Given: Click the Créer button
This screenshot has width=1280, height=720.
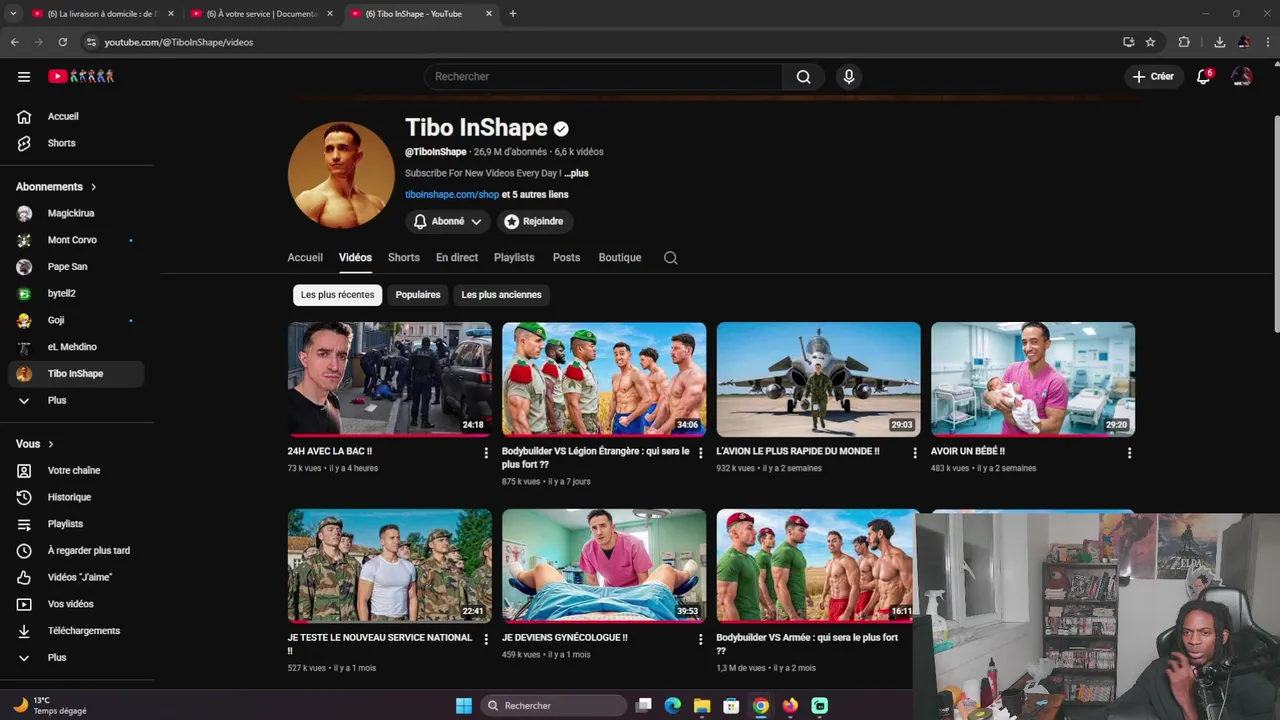Looking at the screenshot, I should [x=1153, y=77].
